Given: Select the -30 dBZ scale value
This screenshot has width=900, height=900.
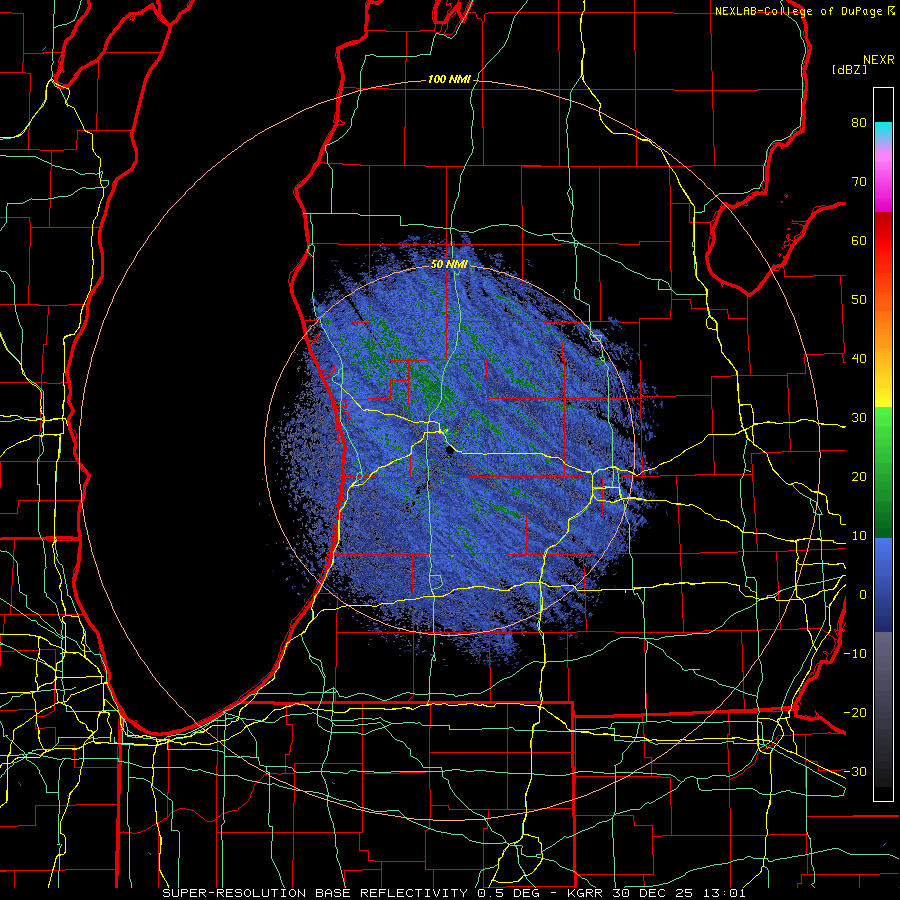Looking at the screenshot, I should (855, 772).
